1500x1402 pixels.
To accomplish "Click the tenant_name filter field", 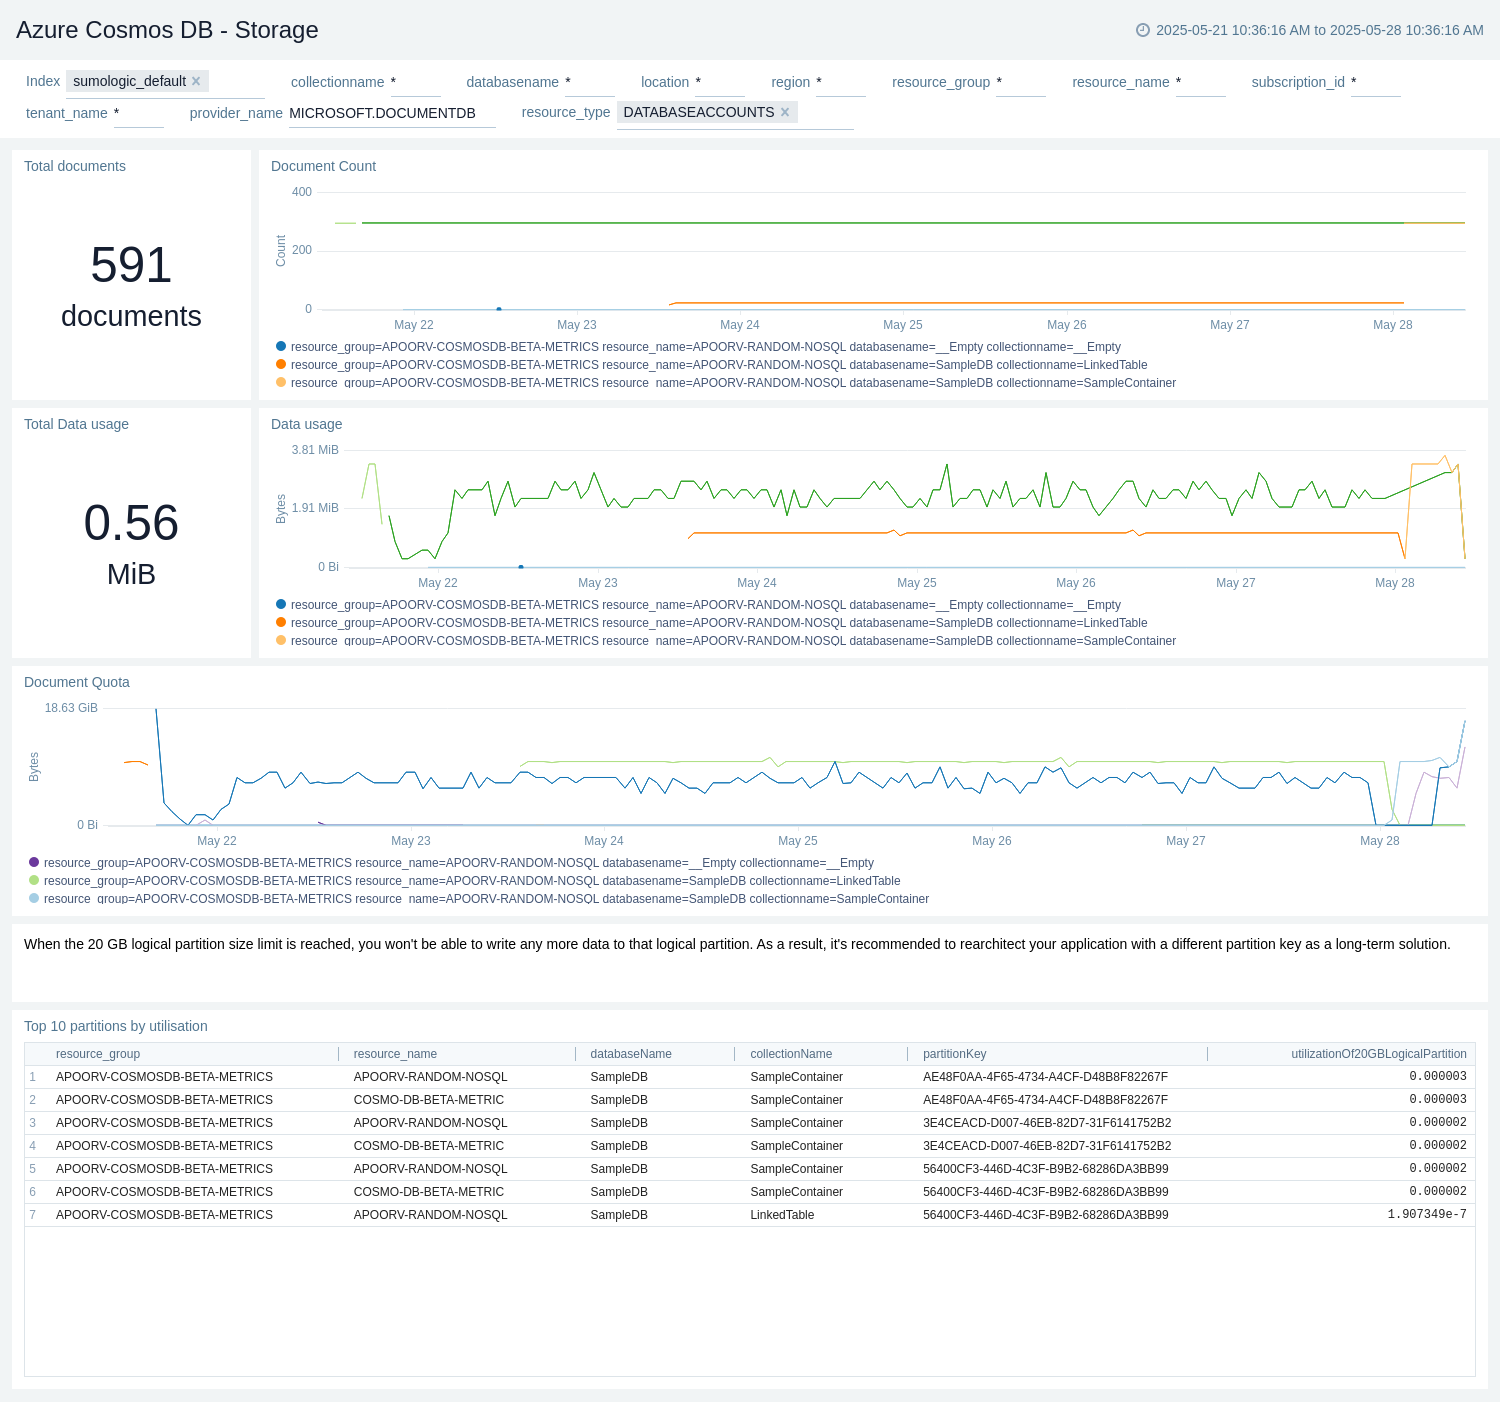I will coord(139,114).
